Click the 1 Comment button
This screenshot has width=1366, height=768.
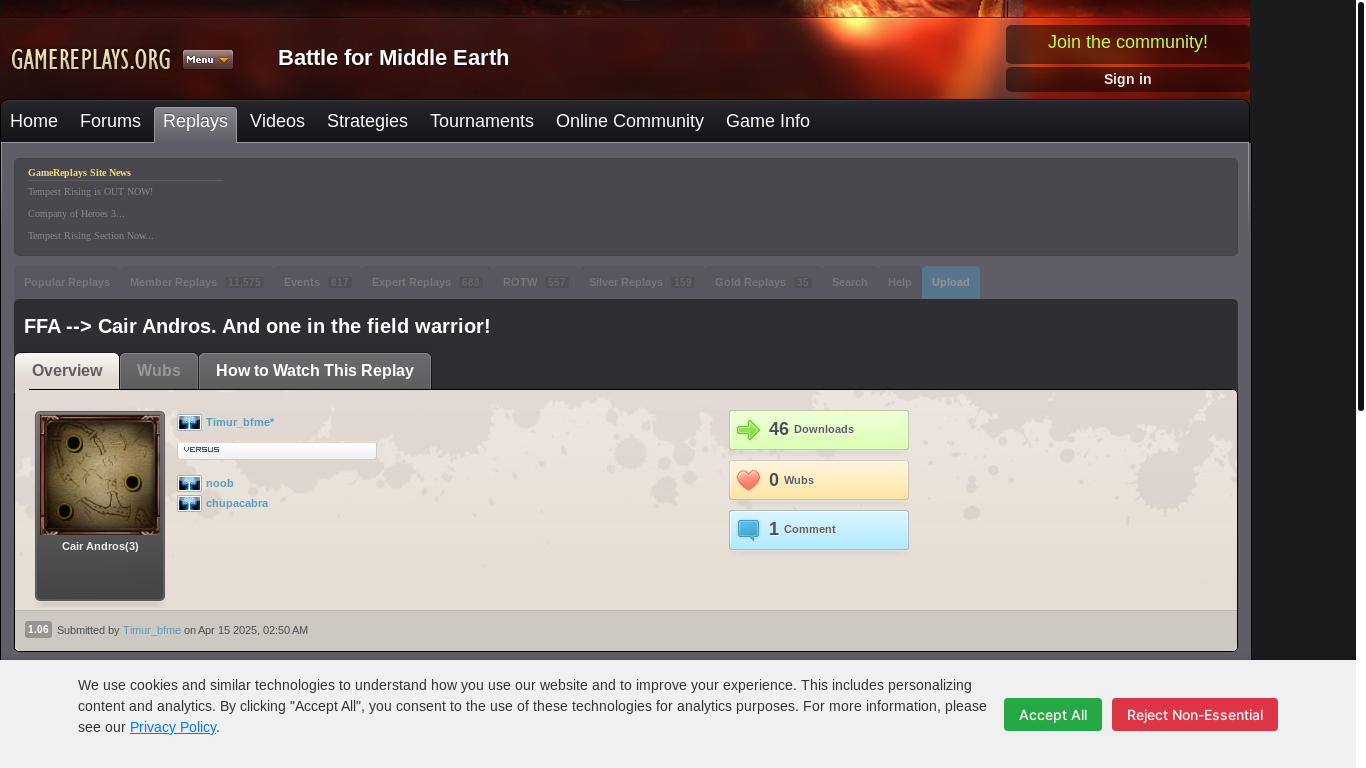(819, 530)
